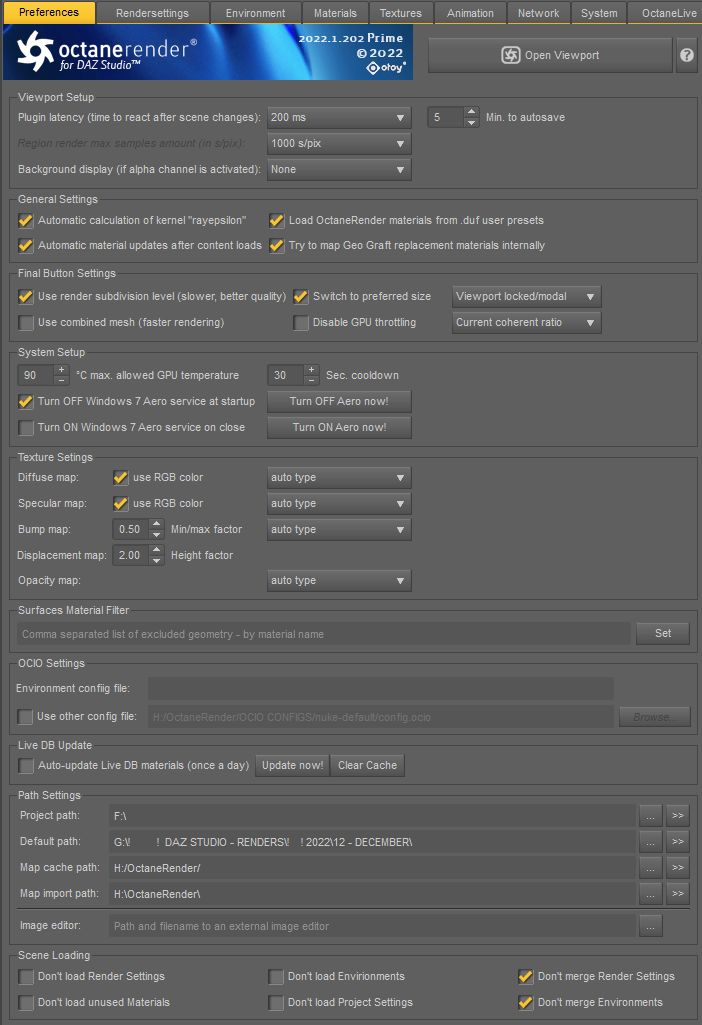Click Map import path double-arrow button

click(x=678, y=894)
